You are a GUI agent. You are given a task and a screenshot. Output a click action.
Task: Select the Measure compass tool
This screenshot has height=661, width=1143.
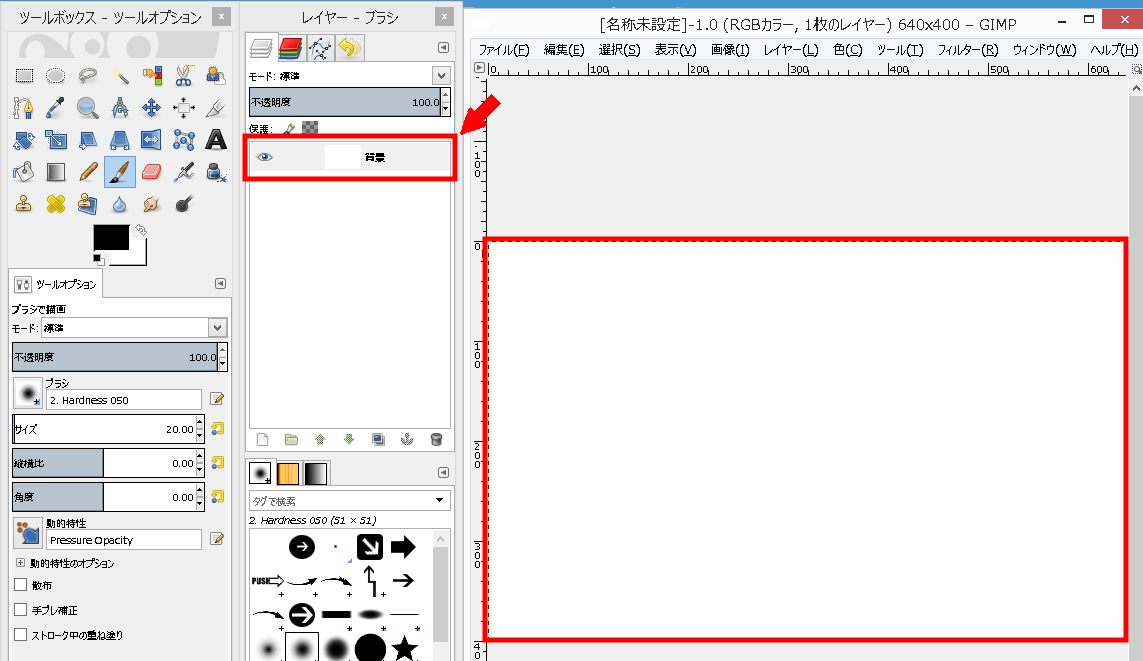tap(120, 108)
